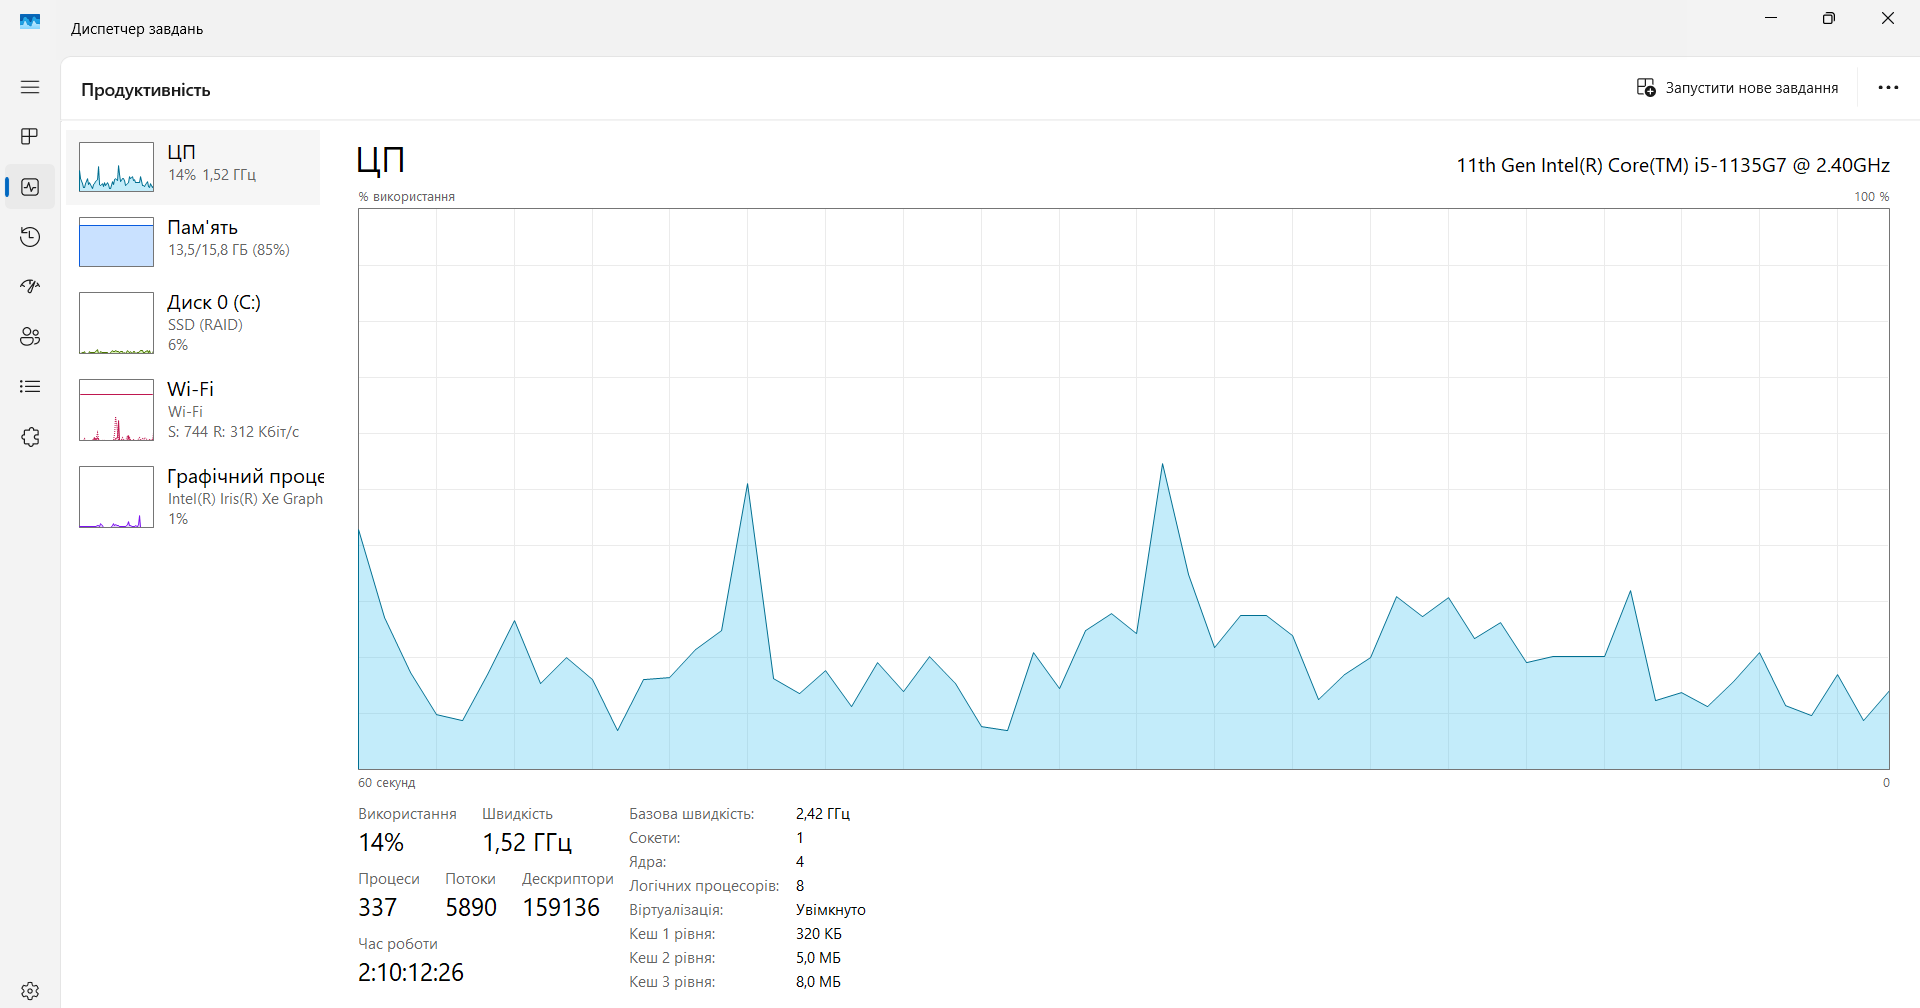
Task: Go to the Processes page icon
Action: [x=30, y=136]
